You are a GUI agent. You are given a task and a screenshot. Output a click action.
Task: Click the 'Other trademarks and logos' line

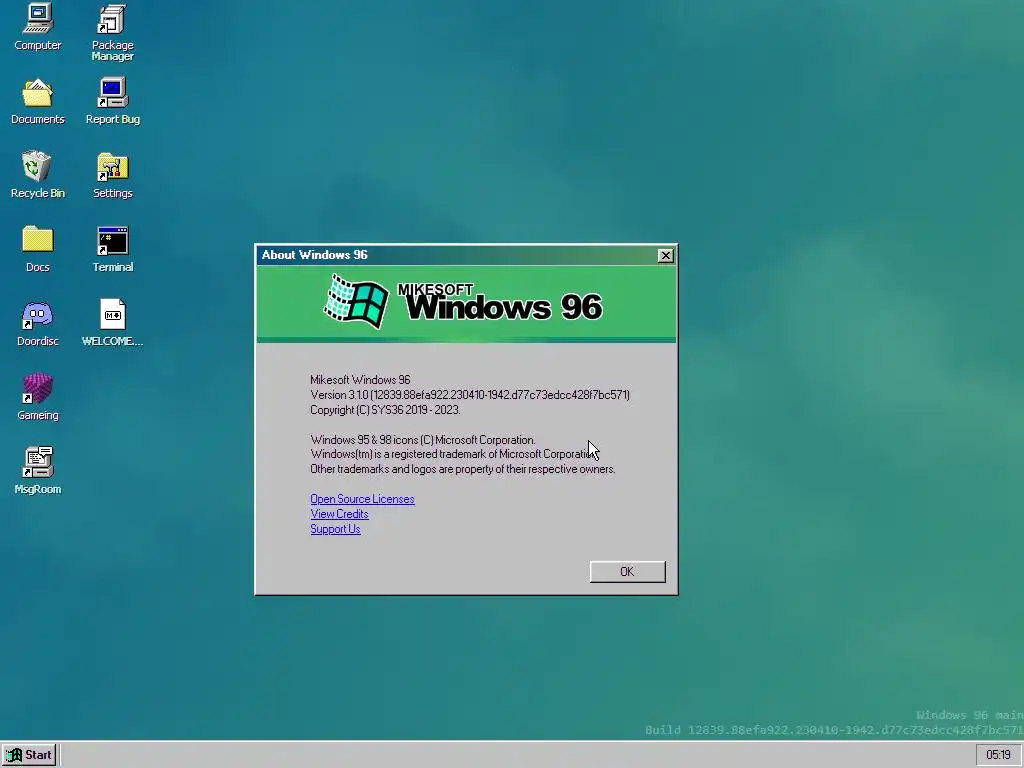pos(462,470)
